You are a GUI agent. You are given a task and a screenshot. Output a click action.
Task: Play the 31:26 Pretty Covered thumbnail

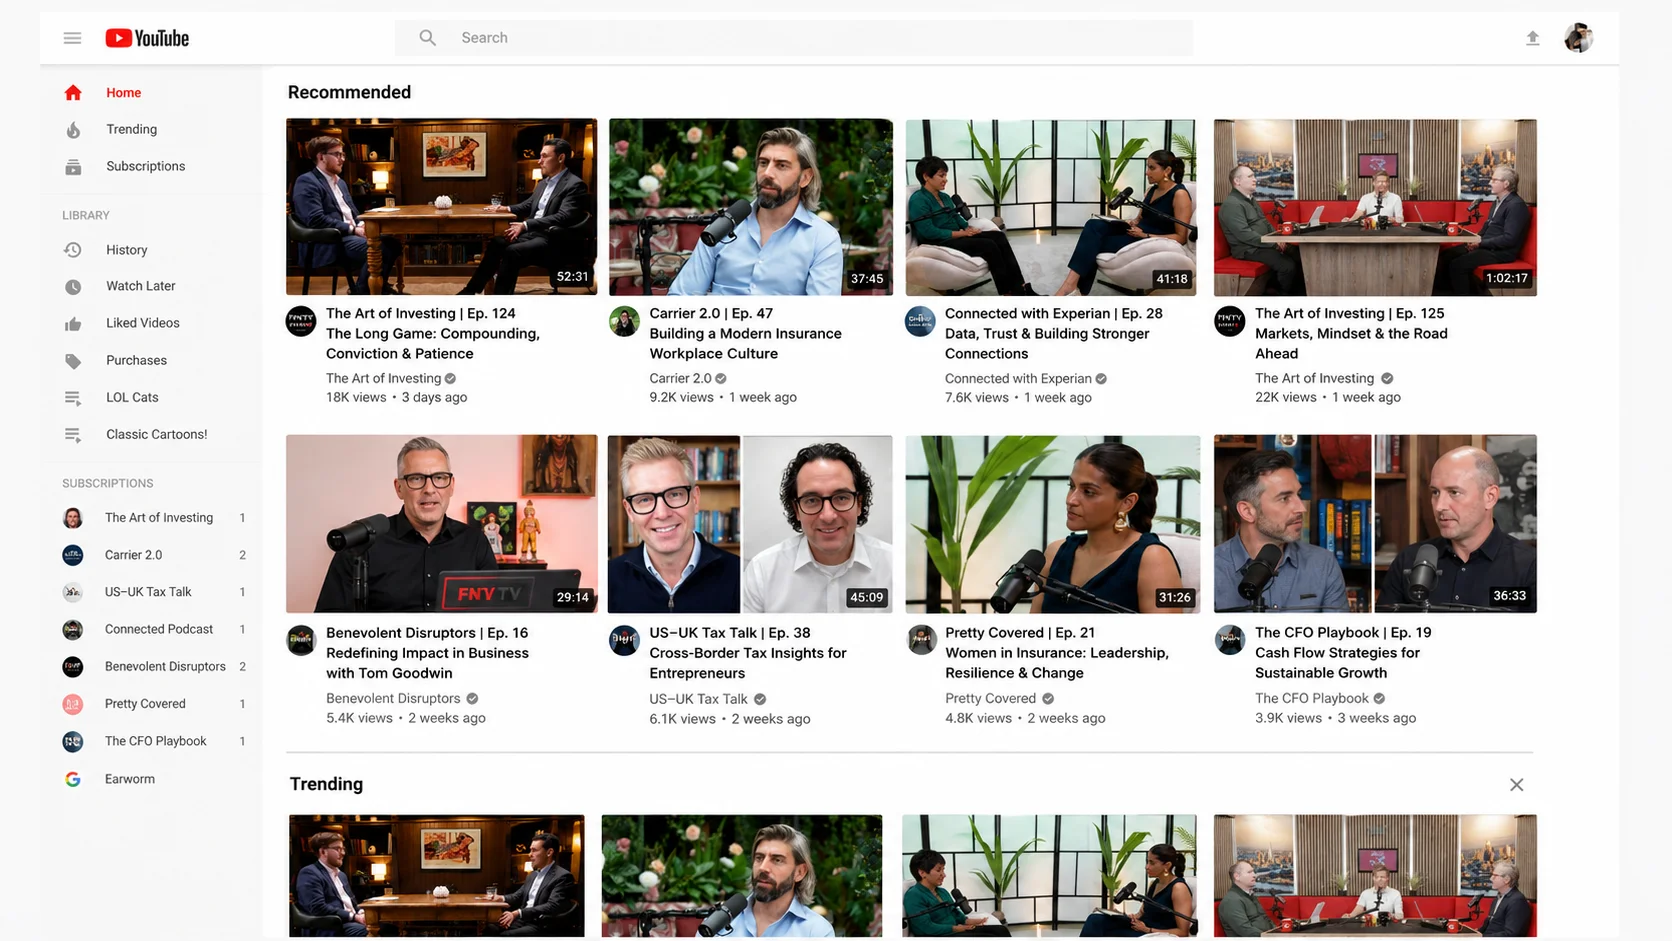1053,524
